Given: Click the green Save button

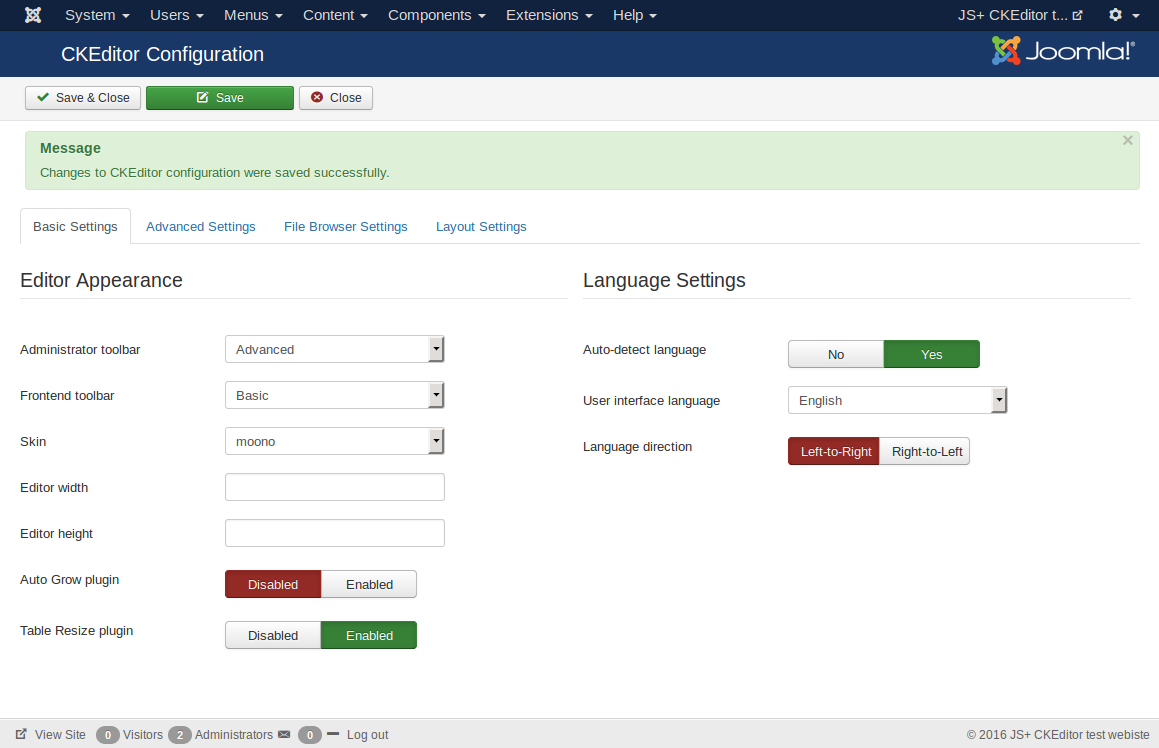Looking at the screenshot, I should [220, 98].
